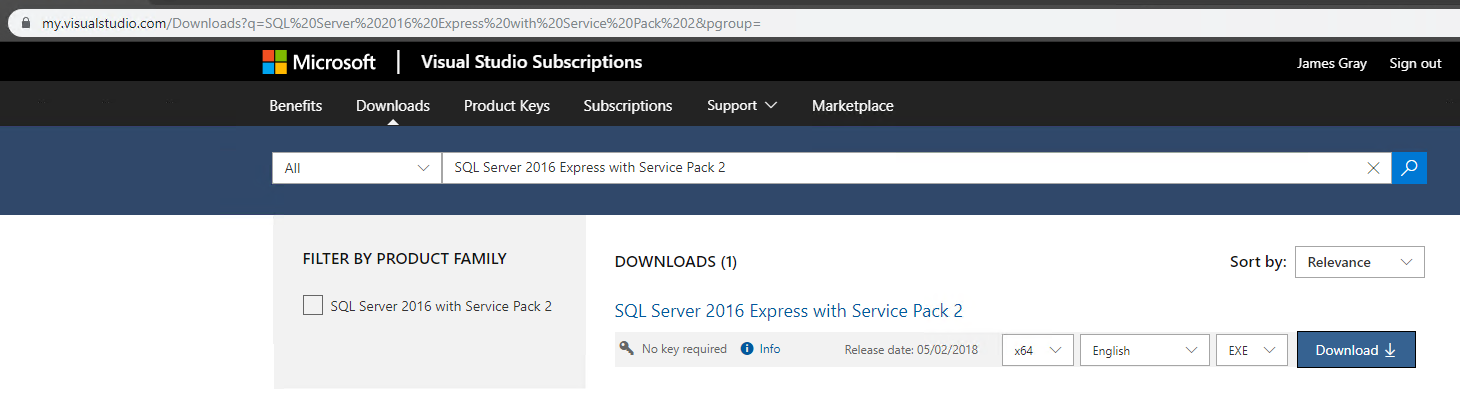Screen dimensions: 1460x398
Task: Click the lock icon in address bar
Action: (26, 23)
